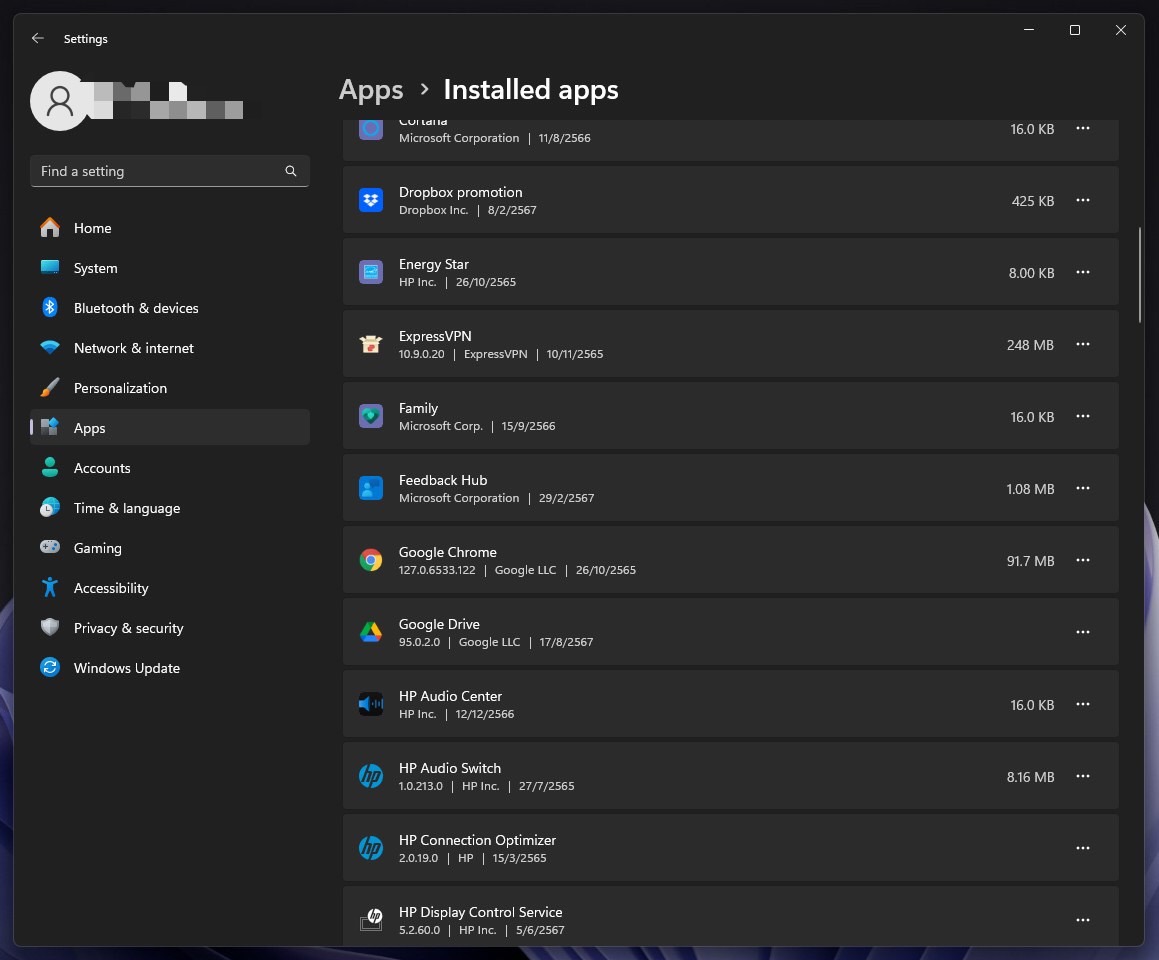The width and height of the screenshot is (1159, 960).
Task: Click the ExpressVPN size 248 MB
Action: (1030, 345)
